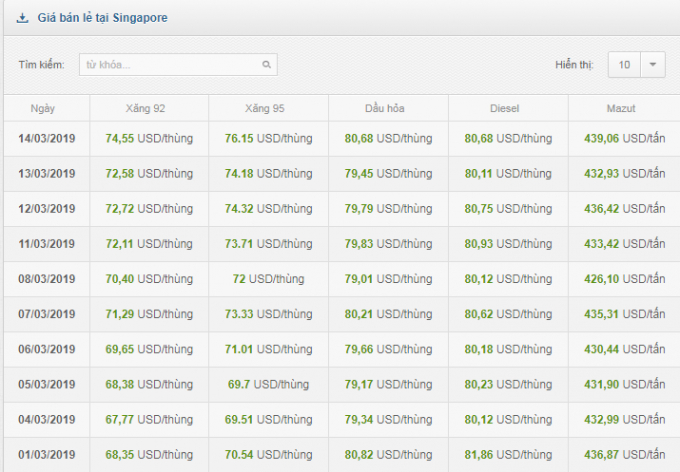Viewport: 680px width, 472px height.
Task: Click the 01/03/2019 date cell
Action: pos(47,454)
